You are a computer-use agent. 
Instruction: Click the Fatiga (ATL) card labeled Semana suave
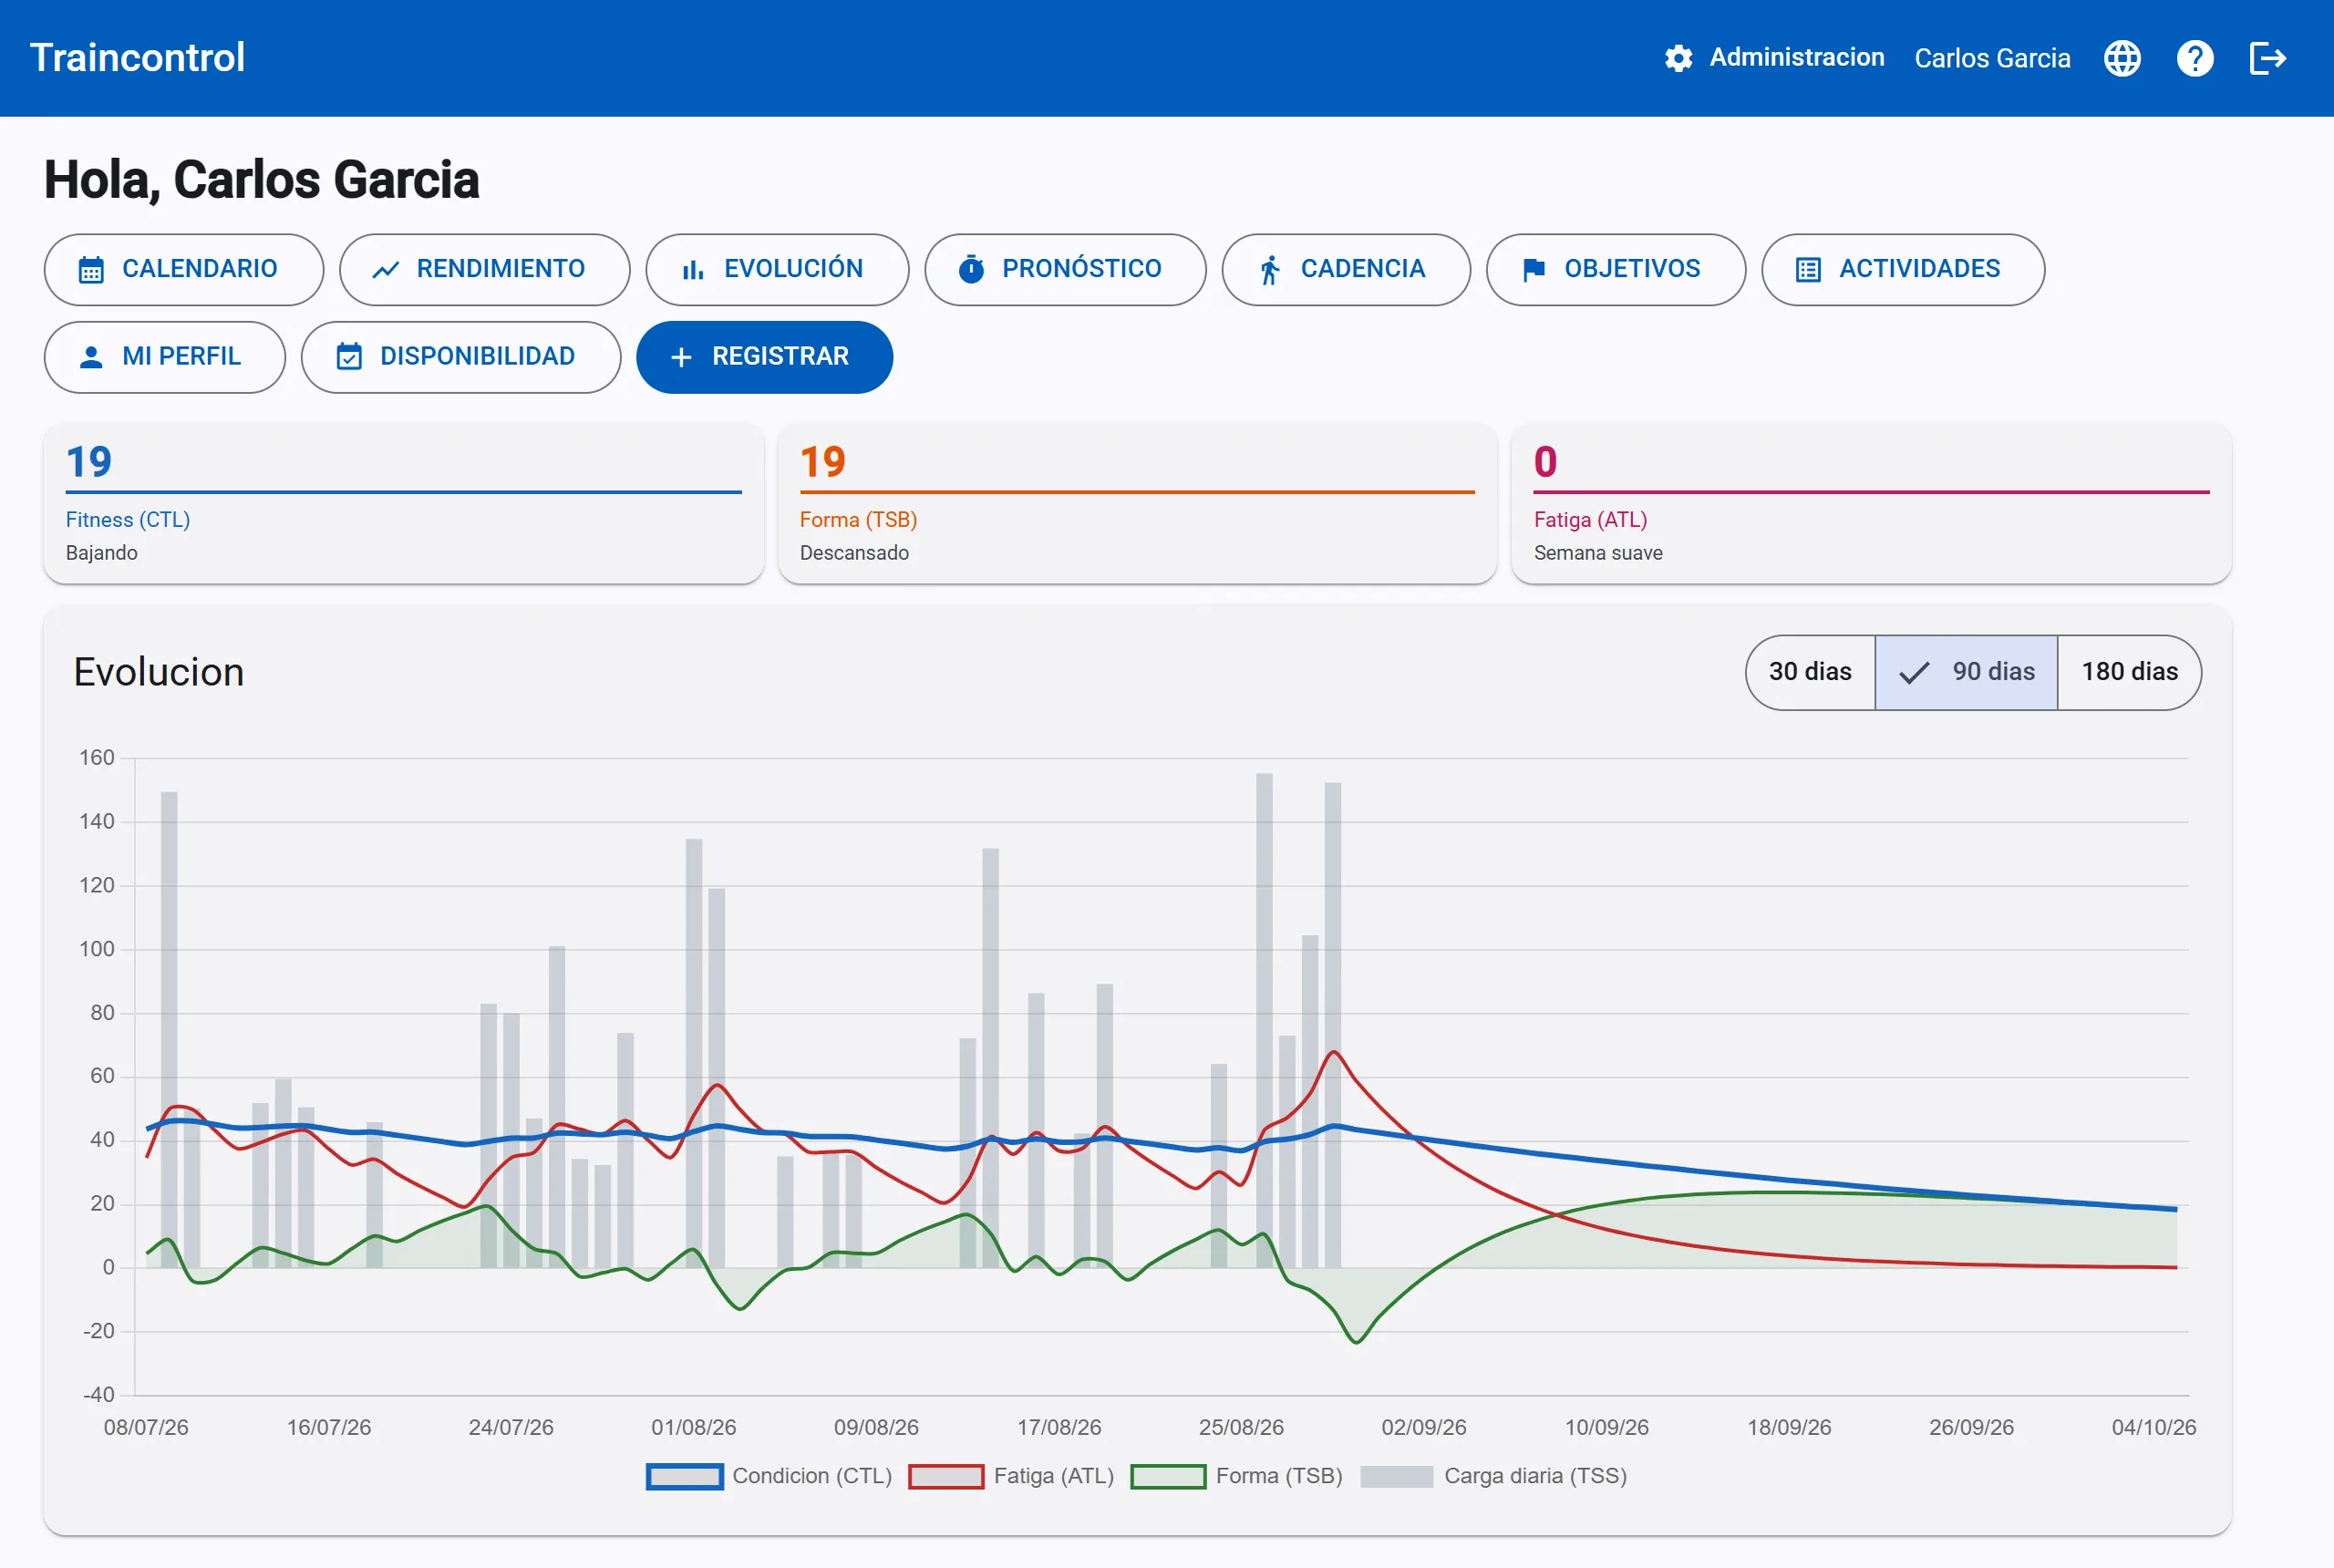pos(1871,503)
